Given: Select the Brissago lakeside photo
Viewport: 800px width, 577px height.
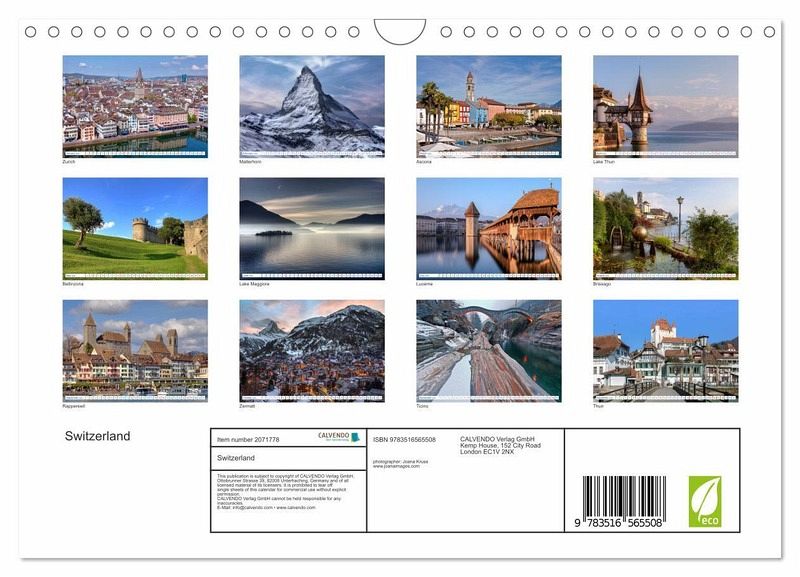Looking at the screenshot, I should click(665, 228).
